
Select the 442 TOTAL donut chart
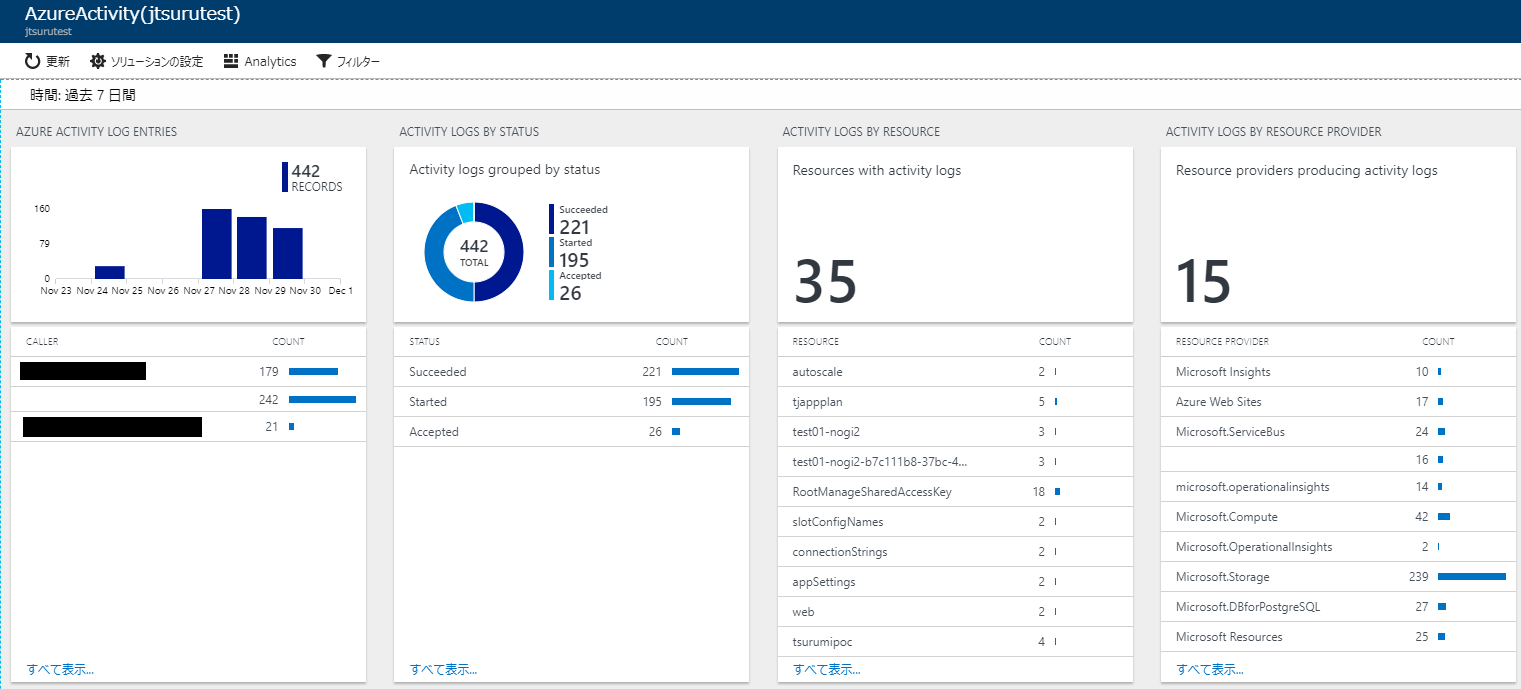click(473, 253)
